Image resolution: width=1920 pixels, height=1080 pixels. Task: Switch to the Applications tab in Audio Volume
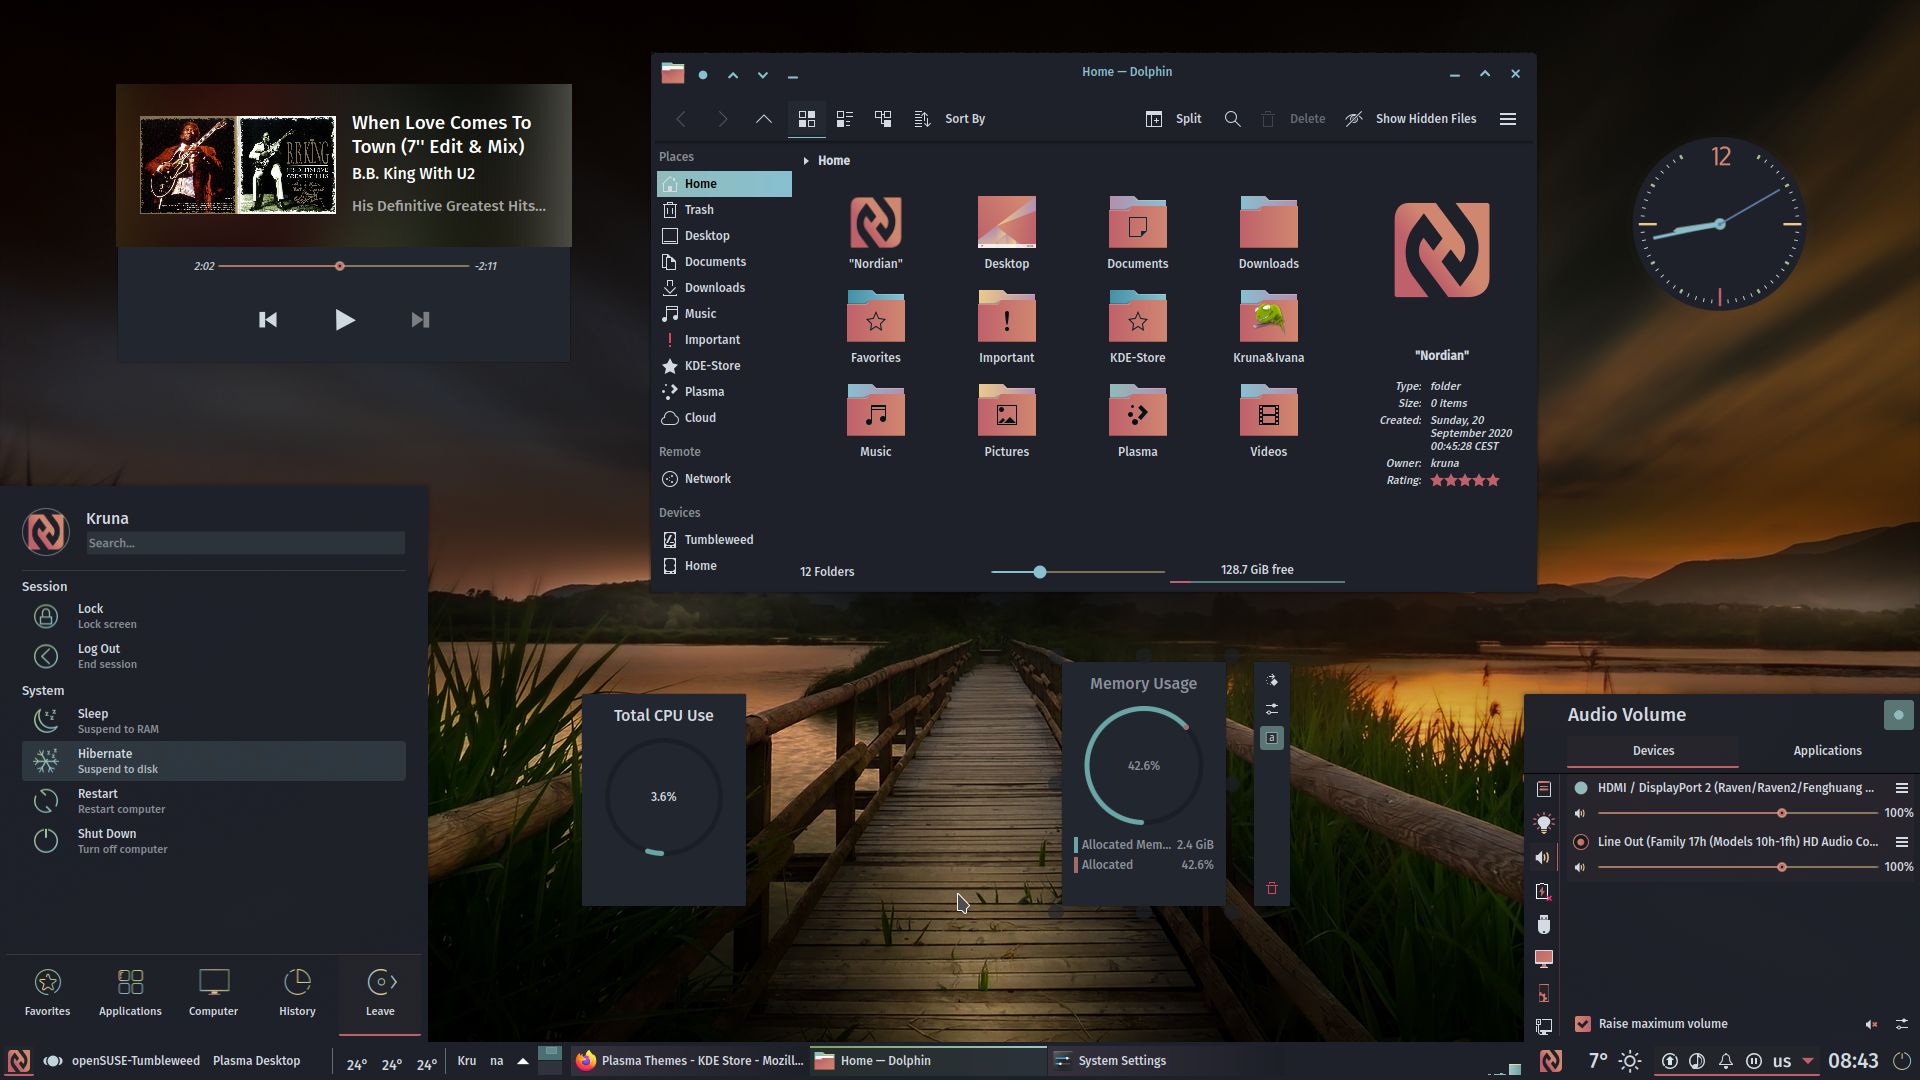[x=1826, y=750]
